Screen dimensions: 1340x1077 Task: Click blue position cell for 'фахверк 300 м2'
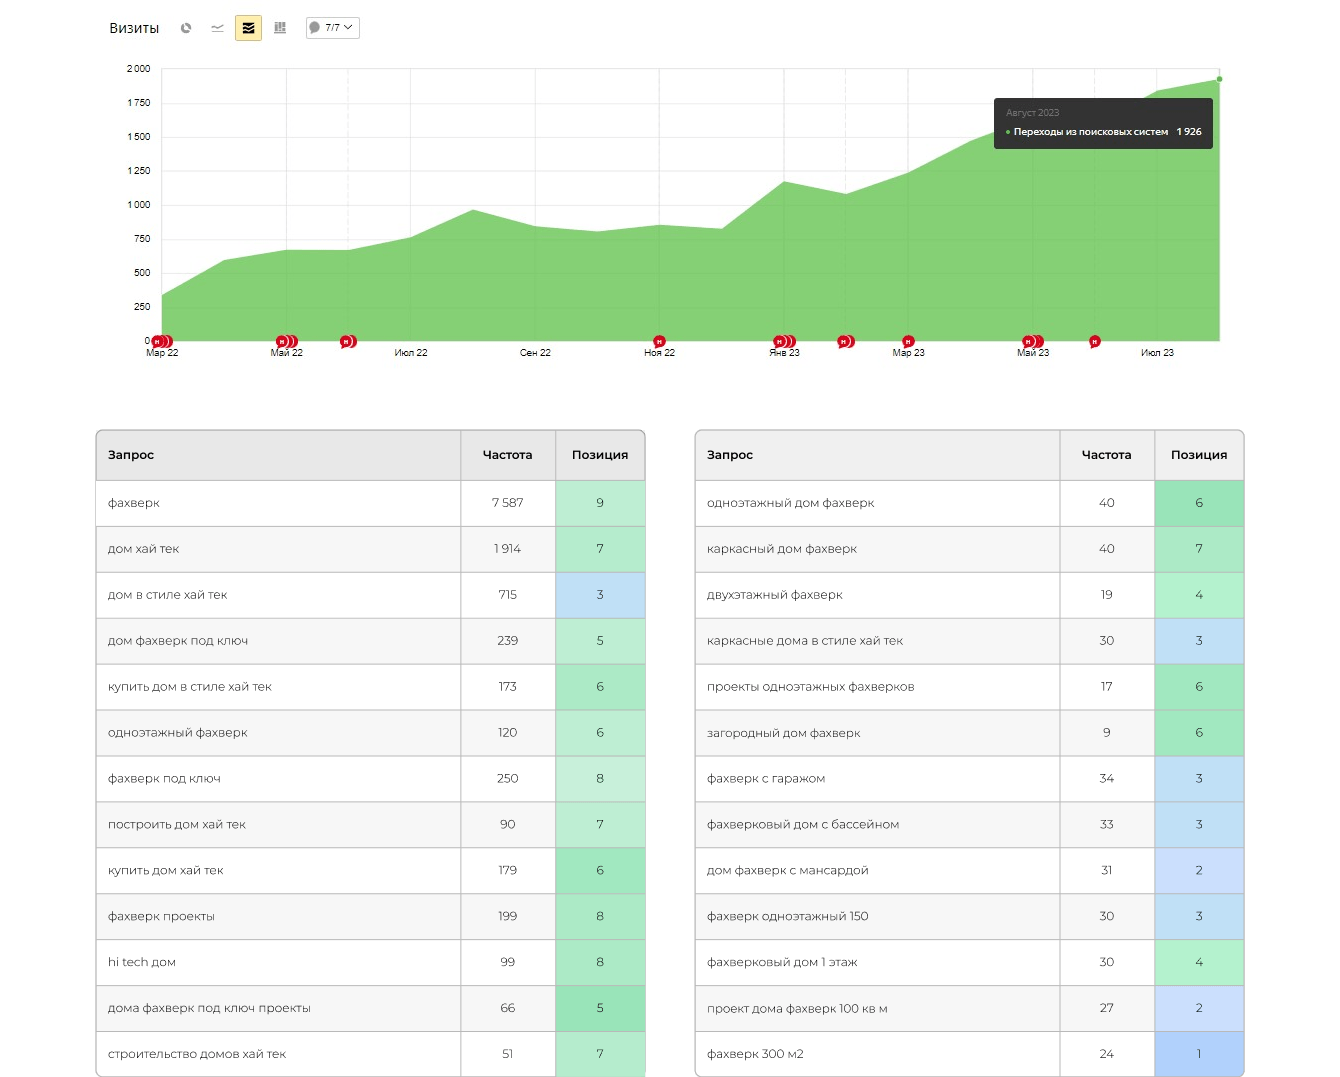(1199, 1054)
